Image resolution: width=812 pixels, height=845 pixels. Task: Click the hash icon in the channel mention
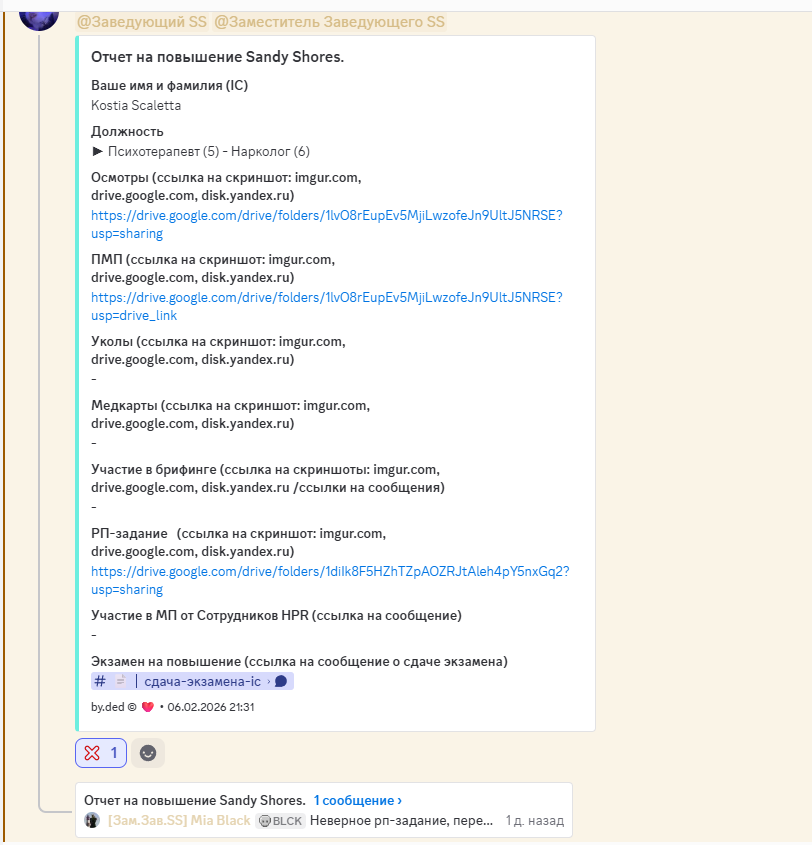click(x=99, y=680)
